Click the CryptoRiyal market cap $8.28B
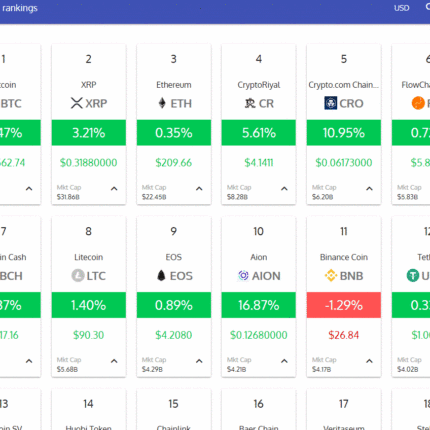The height and width of the screenshot is (430, 430). (x=237, y=197)
